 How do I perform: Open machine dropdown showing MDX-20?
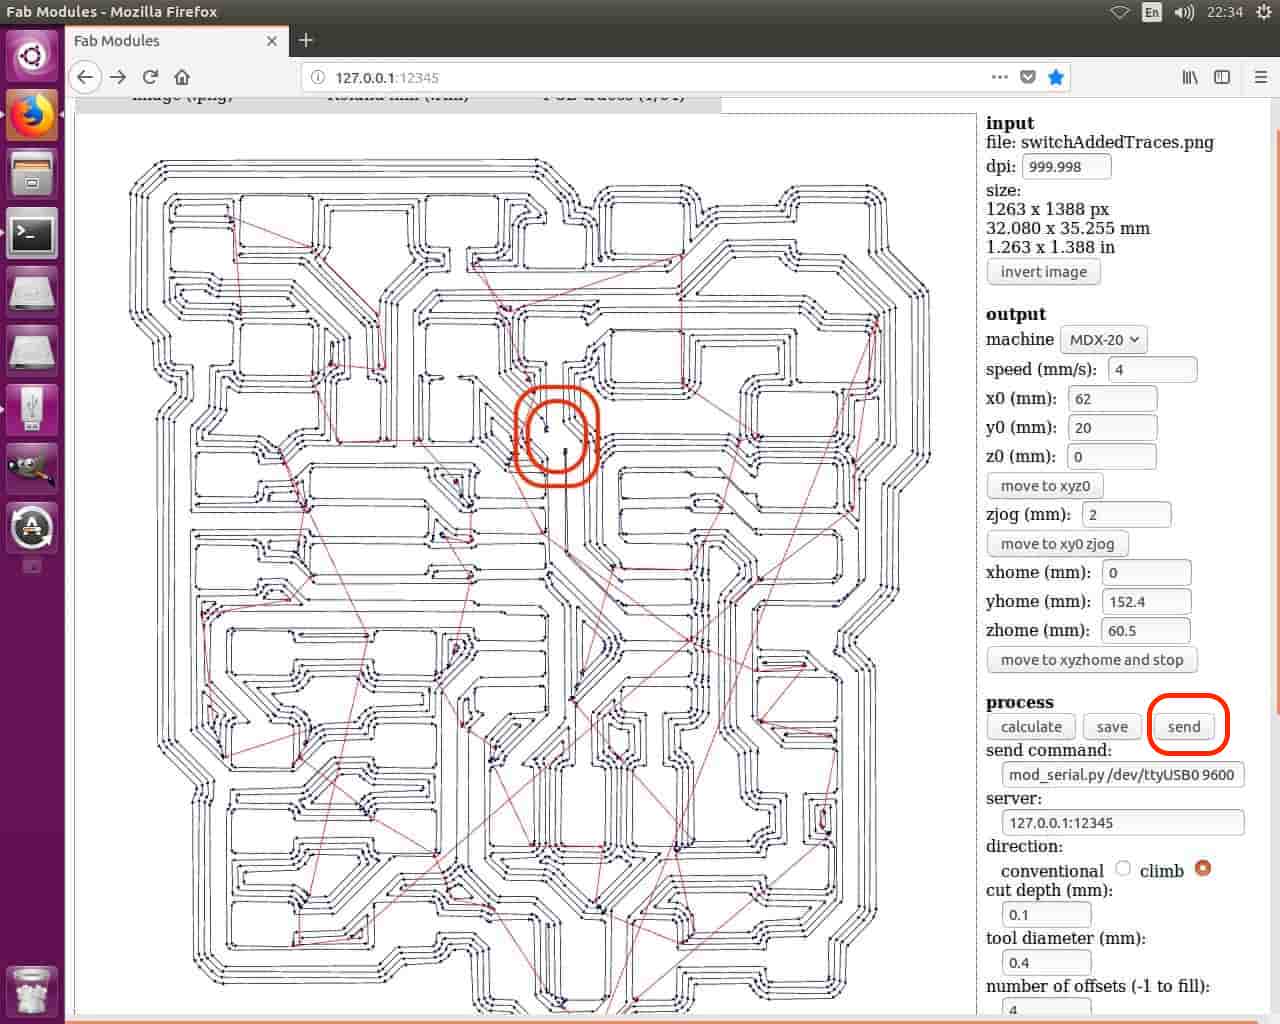(1103, 340)
